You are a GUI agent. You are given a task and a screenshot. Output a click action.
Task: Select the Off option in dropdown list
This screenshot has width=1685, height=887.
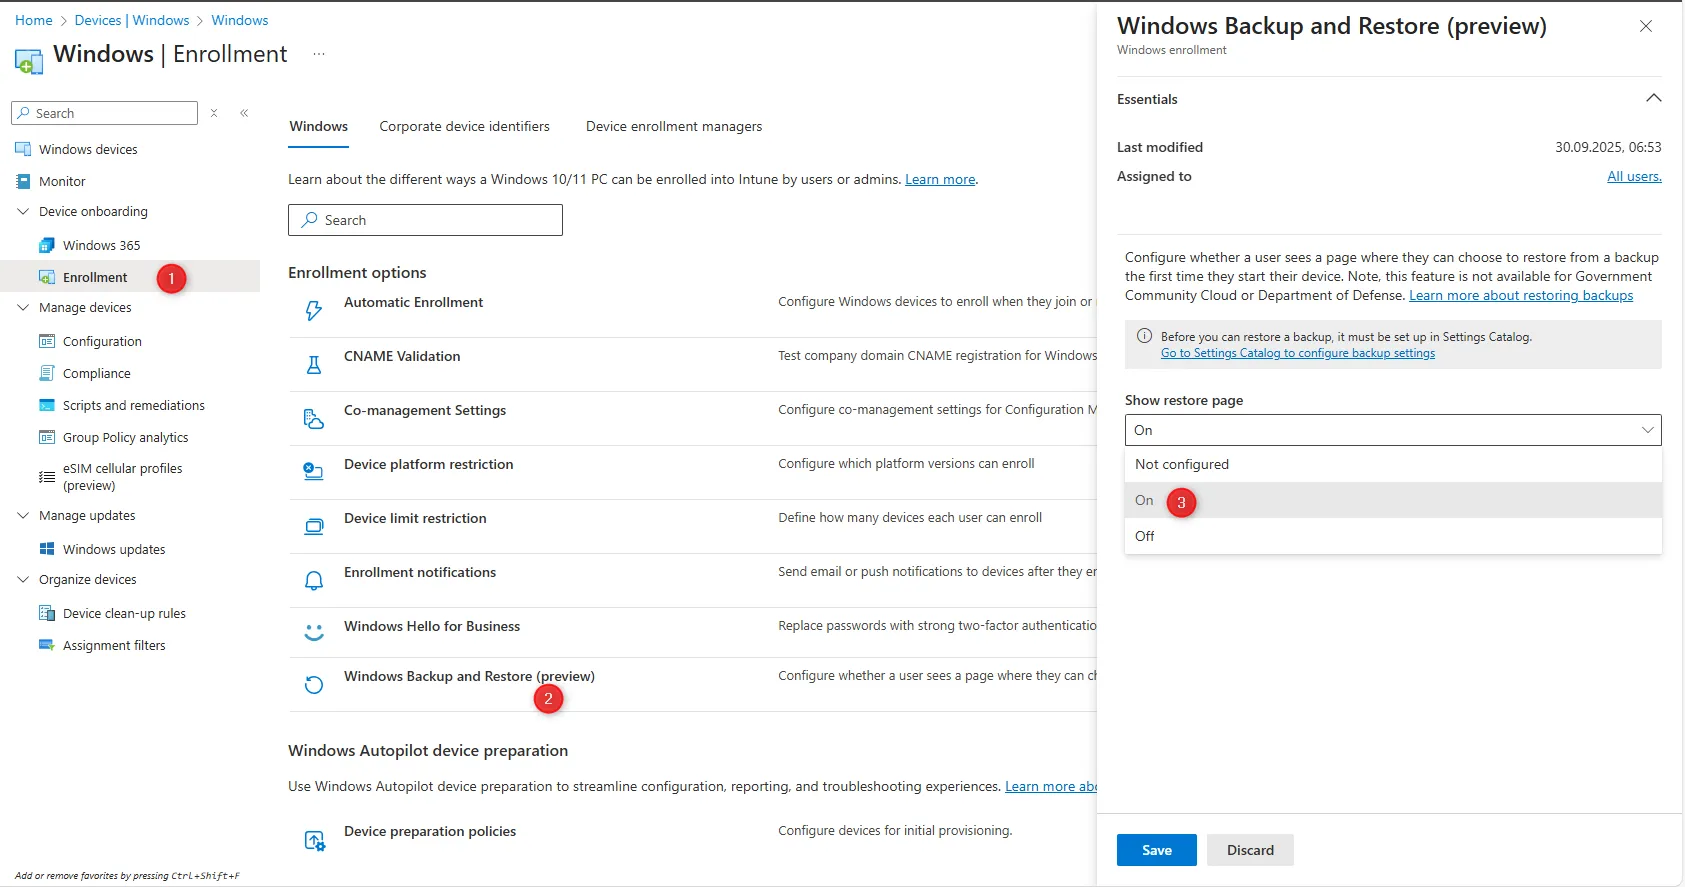click(x=1145, y=536)
